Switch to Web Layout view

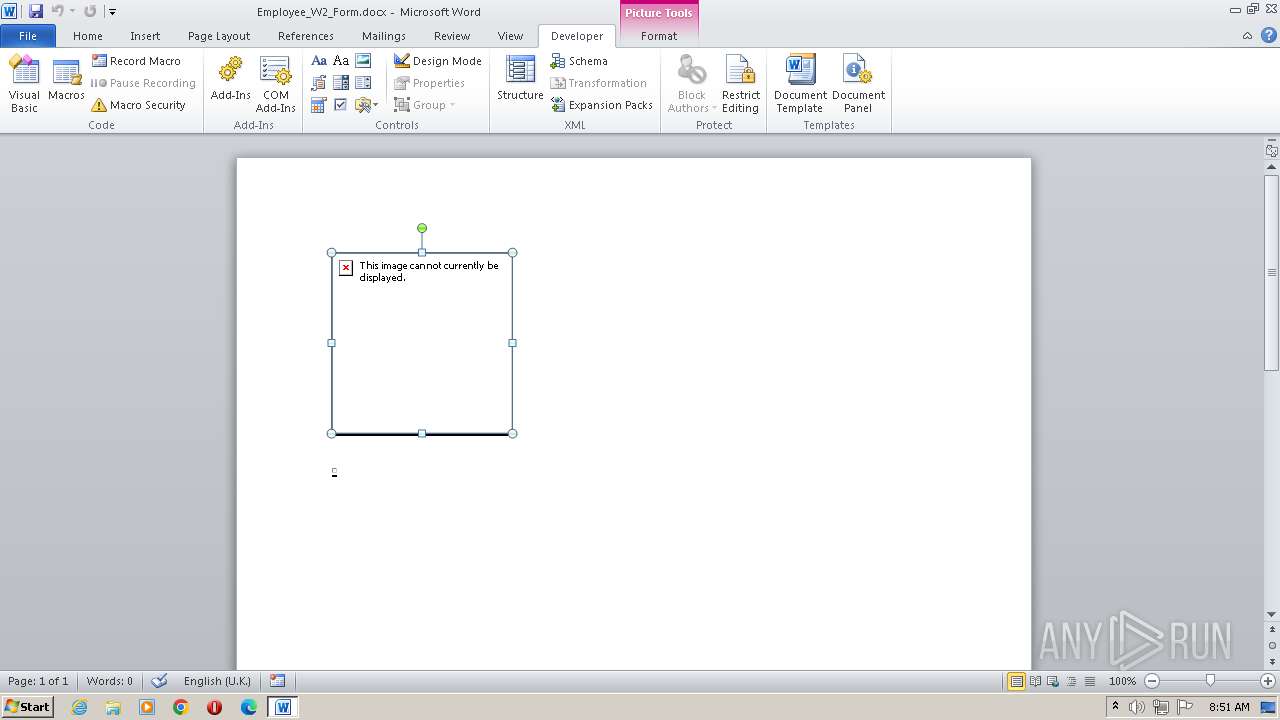click(x=1053, y=681)
